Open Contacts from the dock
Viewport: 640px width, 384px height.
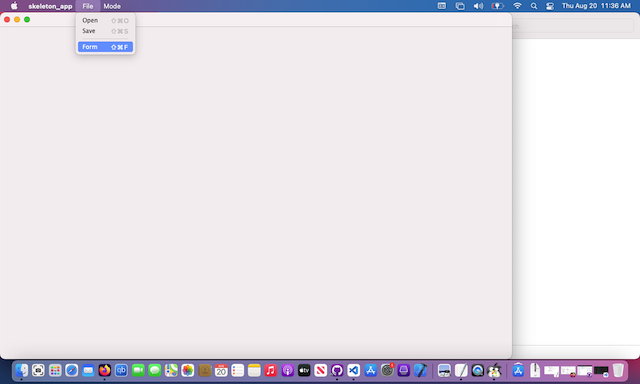click(x=204, y=371)
